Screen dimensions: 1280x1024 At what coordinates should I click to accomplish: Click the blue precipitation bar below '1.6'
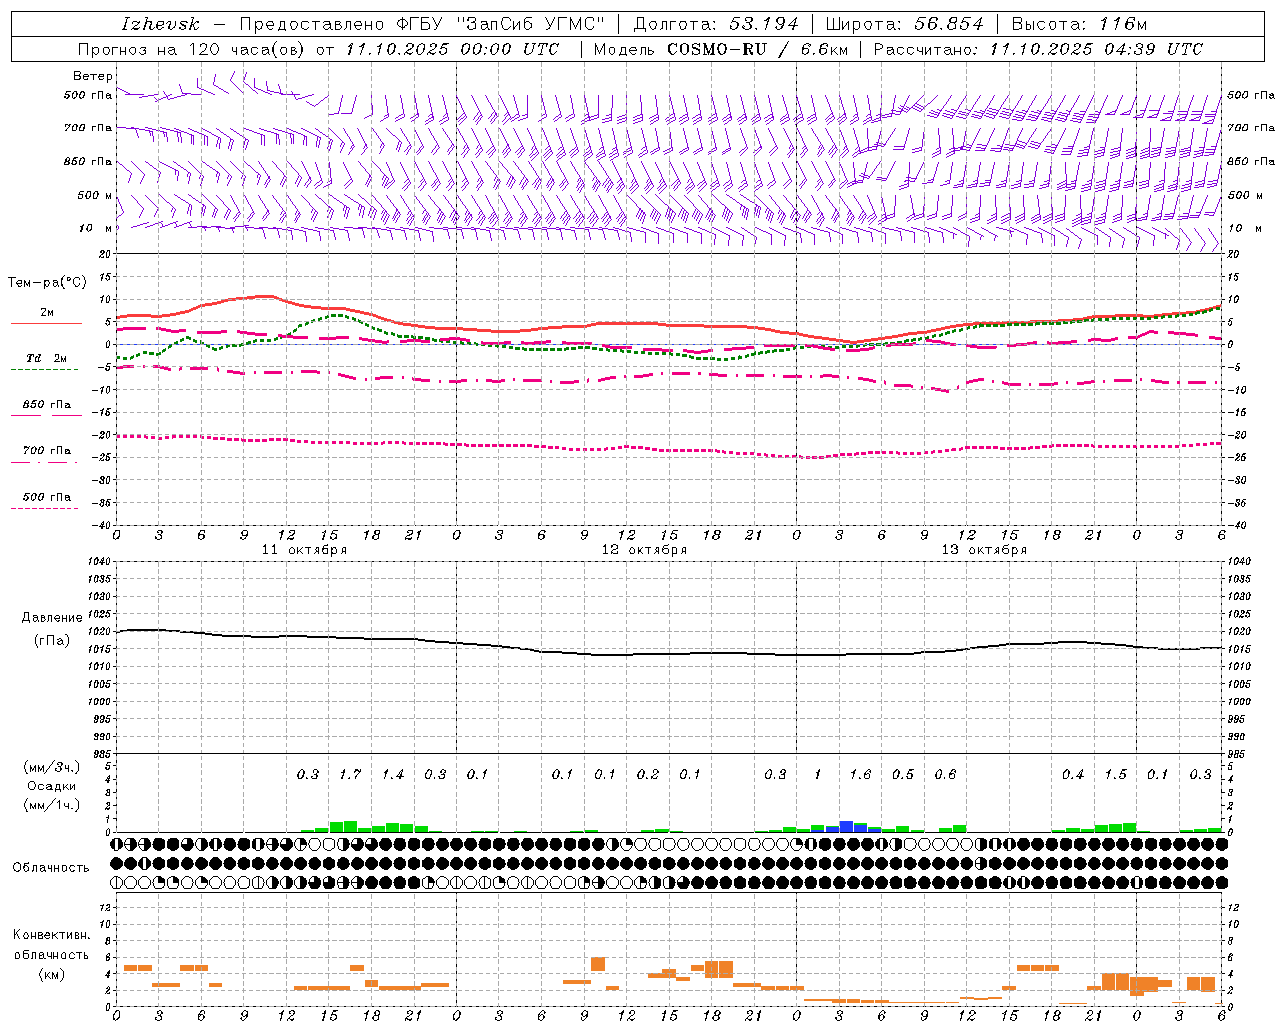coord(846,826)
